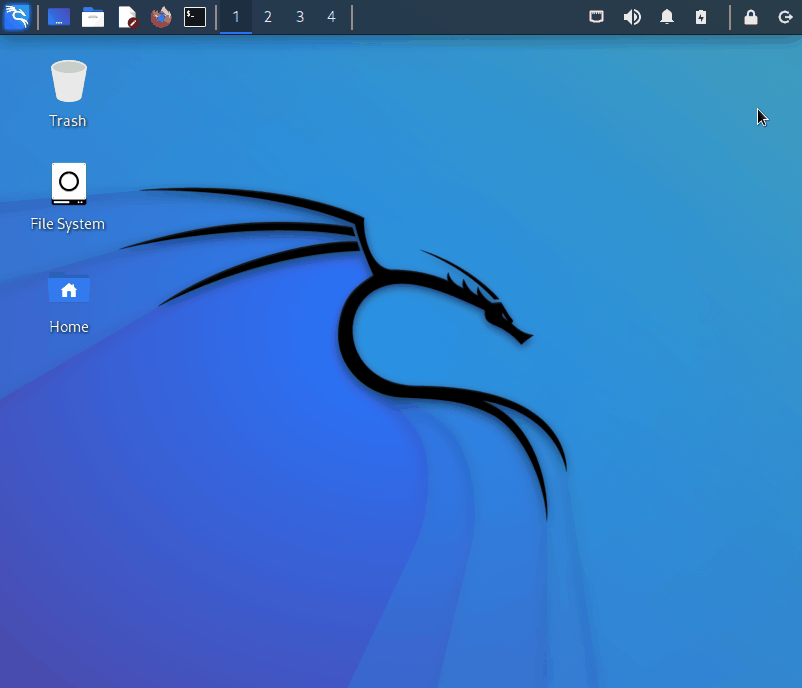
Task: Select the Trash desktop icon
Action: (69, 81)
